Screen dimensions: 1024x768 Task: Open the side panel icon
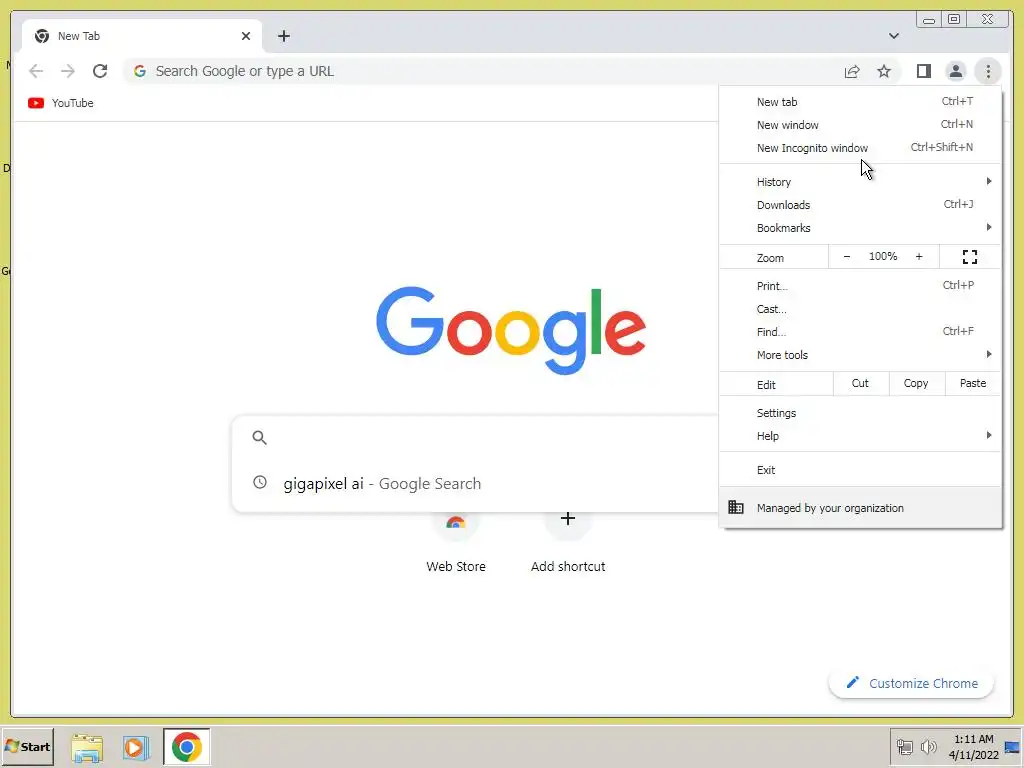point(923,71)
